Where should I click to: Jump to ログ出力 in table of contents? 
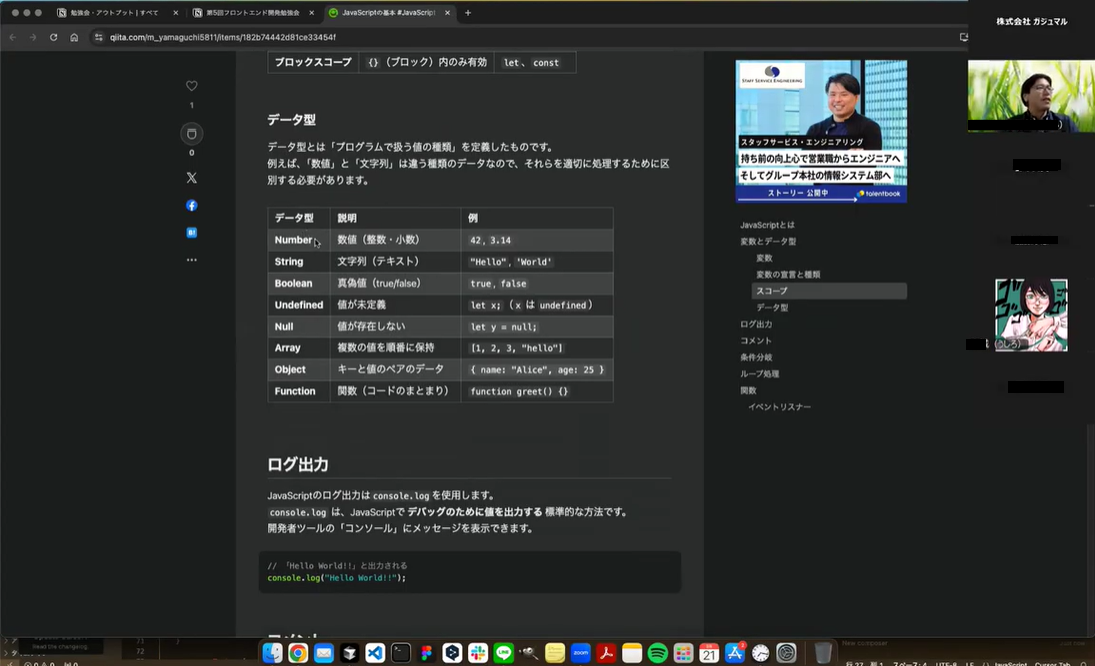(756, 325)
